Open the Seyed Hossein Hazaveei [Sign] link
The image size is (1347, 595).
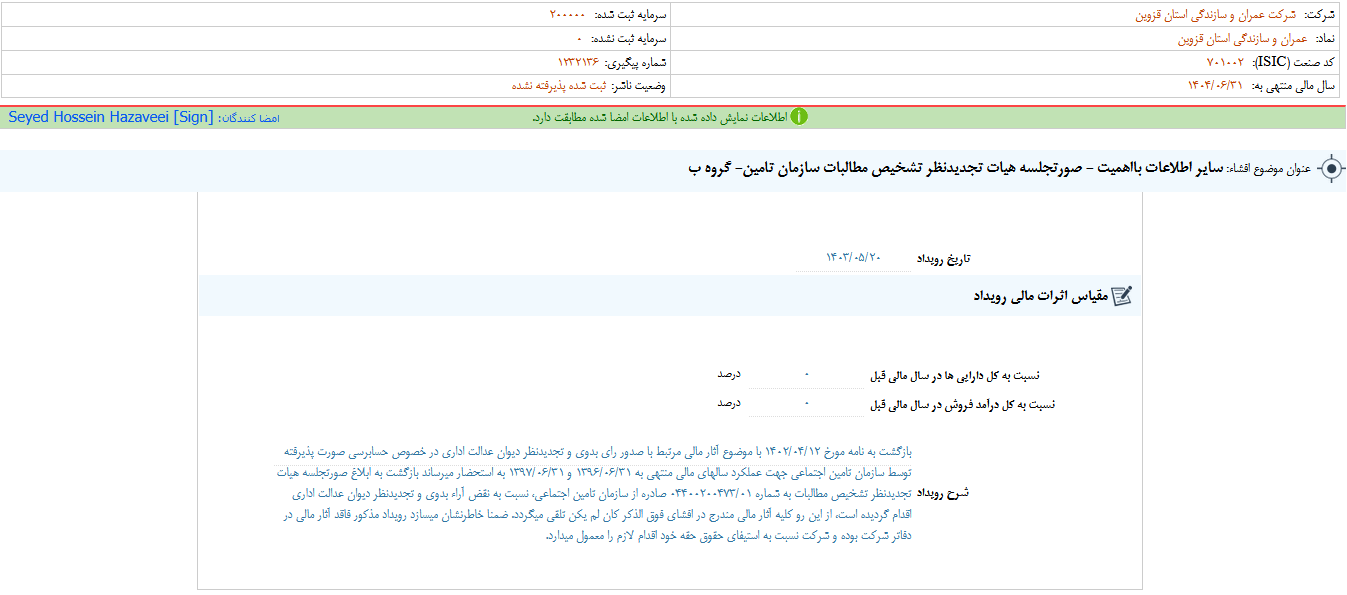[x=110, y=117]
